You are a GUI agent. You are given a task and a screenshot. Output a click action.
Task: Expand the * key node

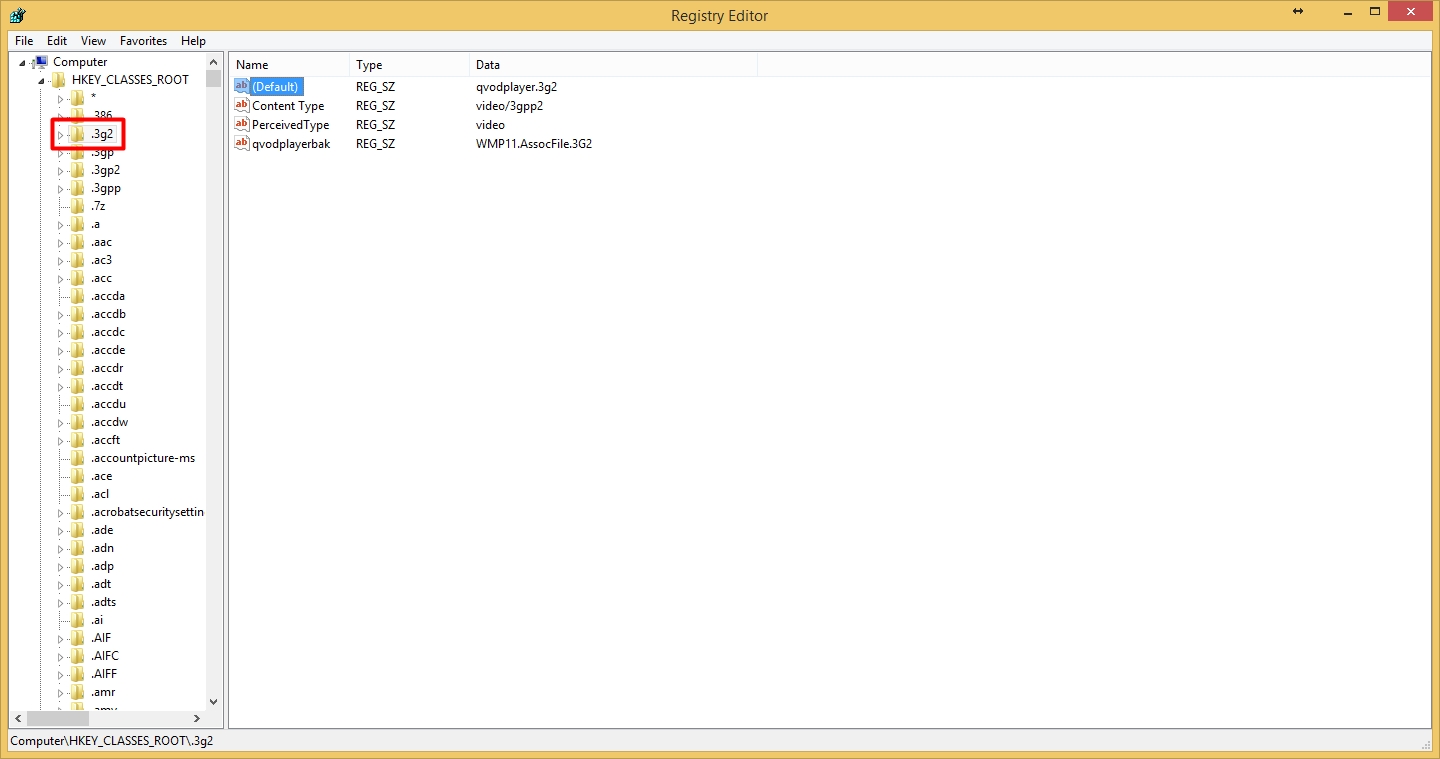(60, 98)
